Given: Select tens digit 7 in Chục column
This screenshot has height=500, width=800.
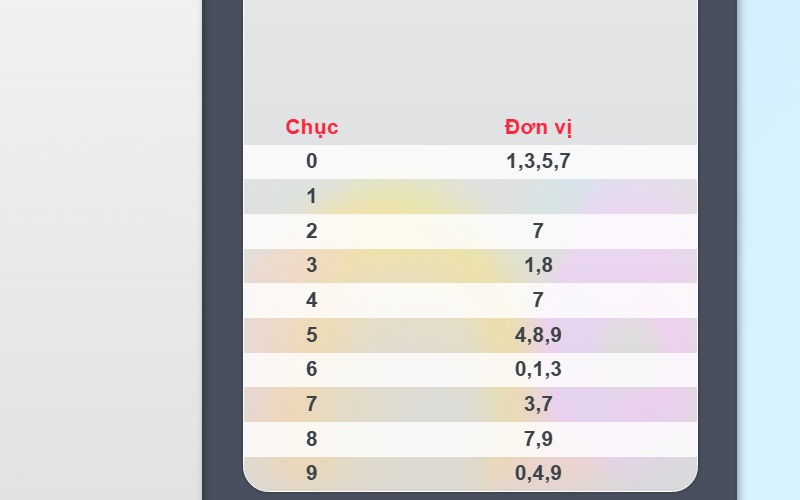Looking at the screenshot, I should [x=312, y=404].
